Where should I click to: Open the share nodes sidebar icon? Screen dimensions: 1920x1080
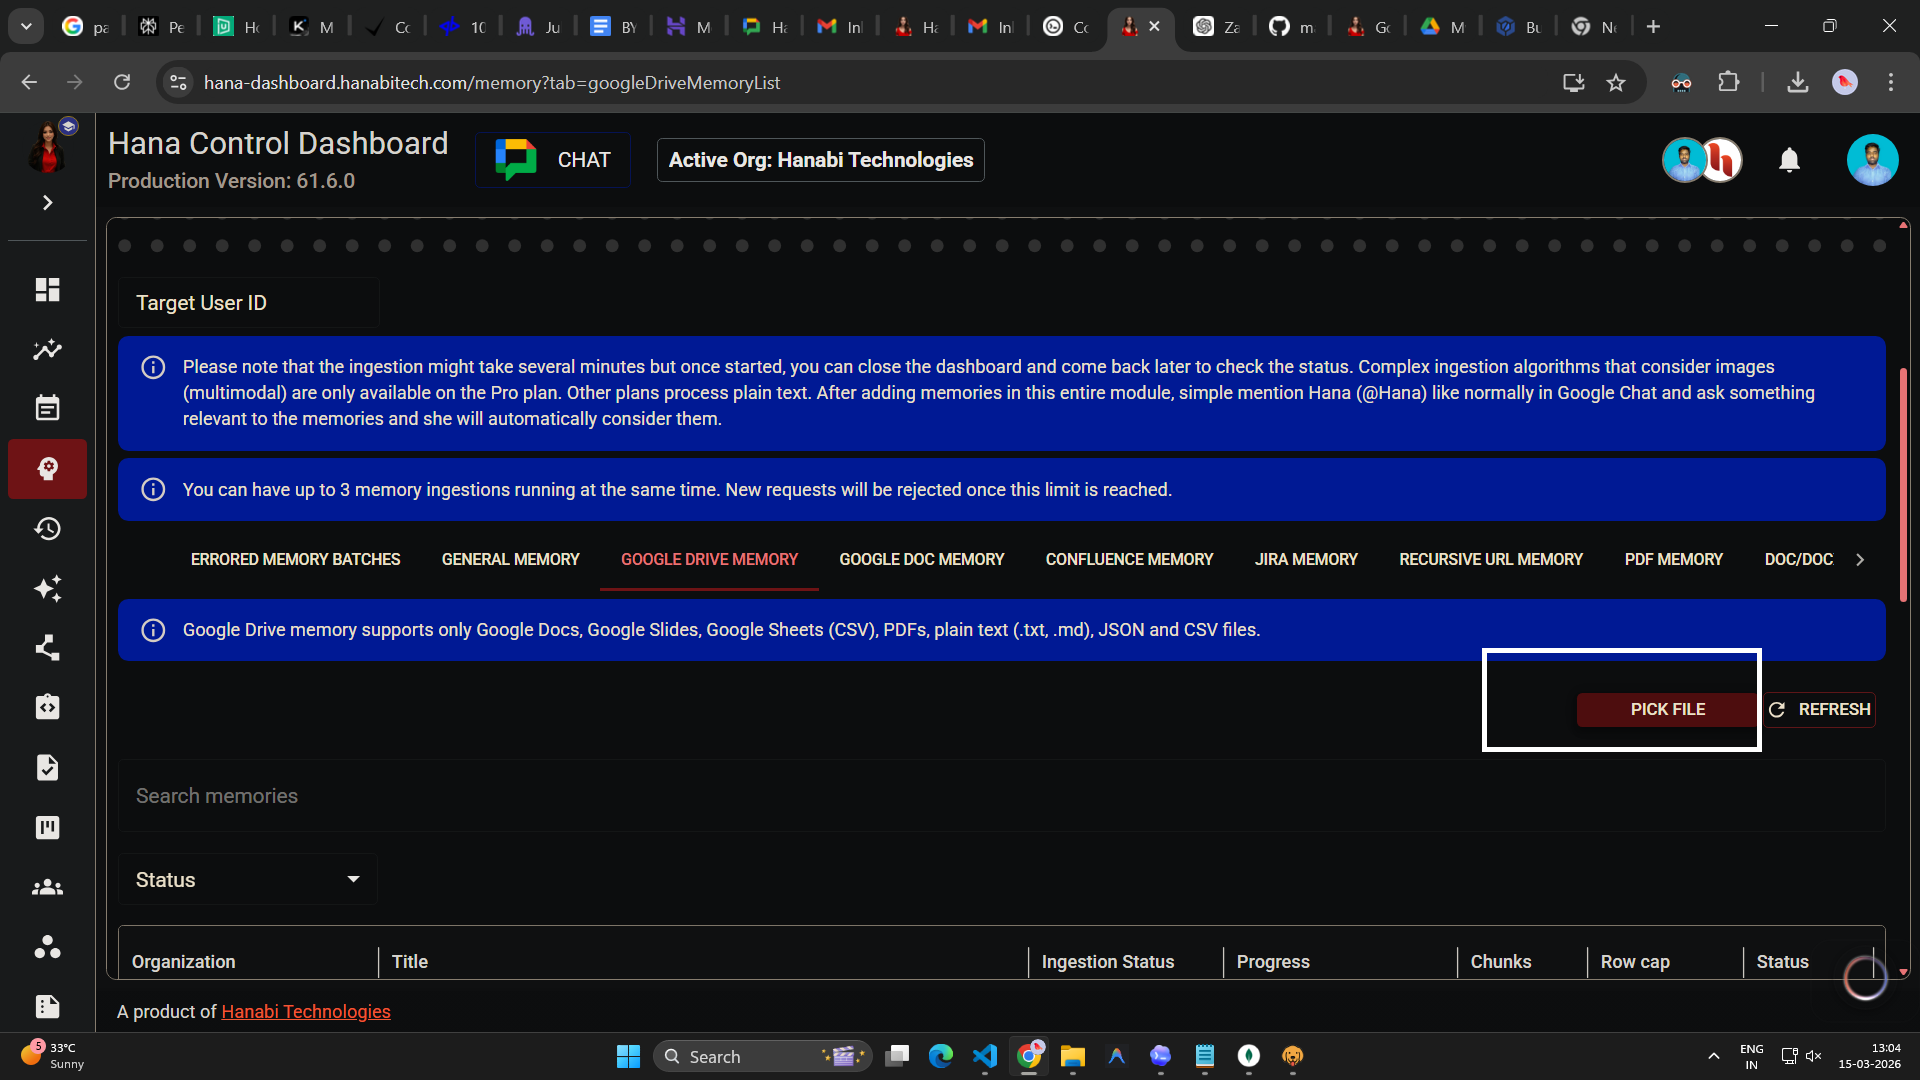click(47, 648)
